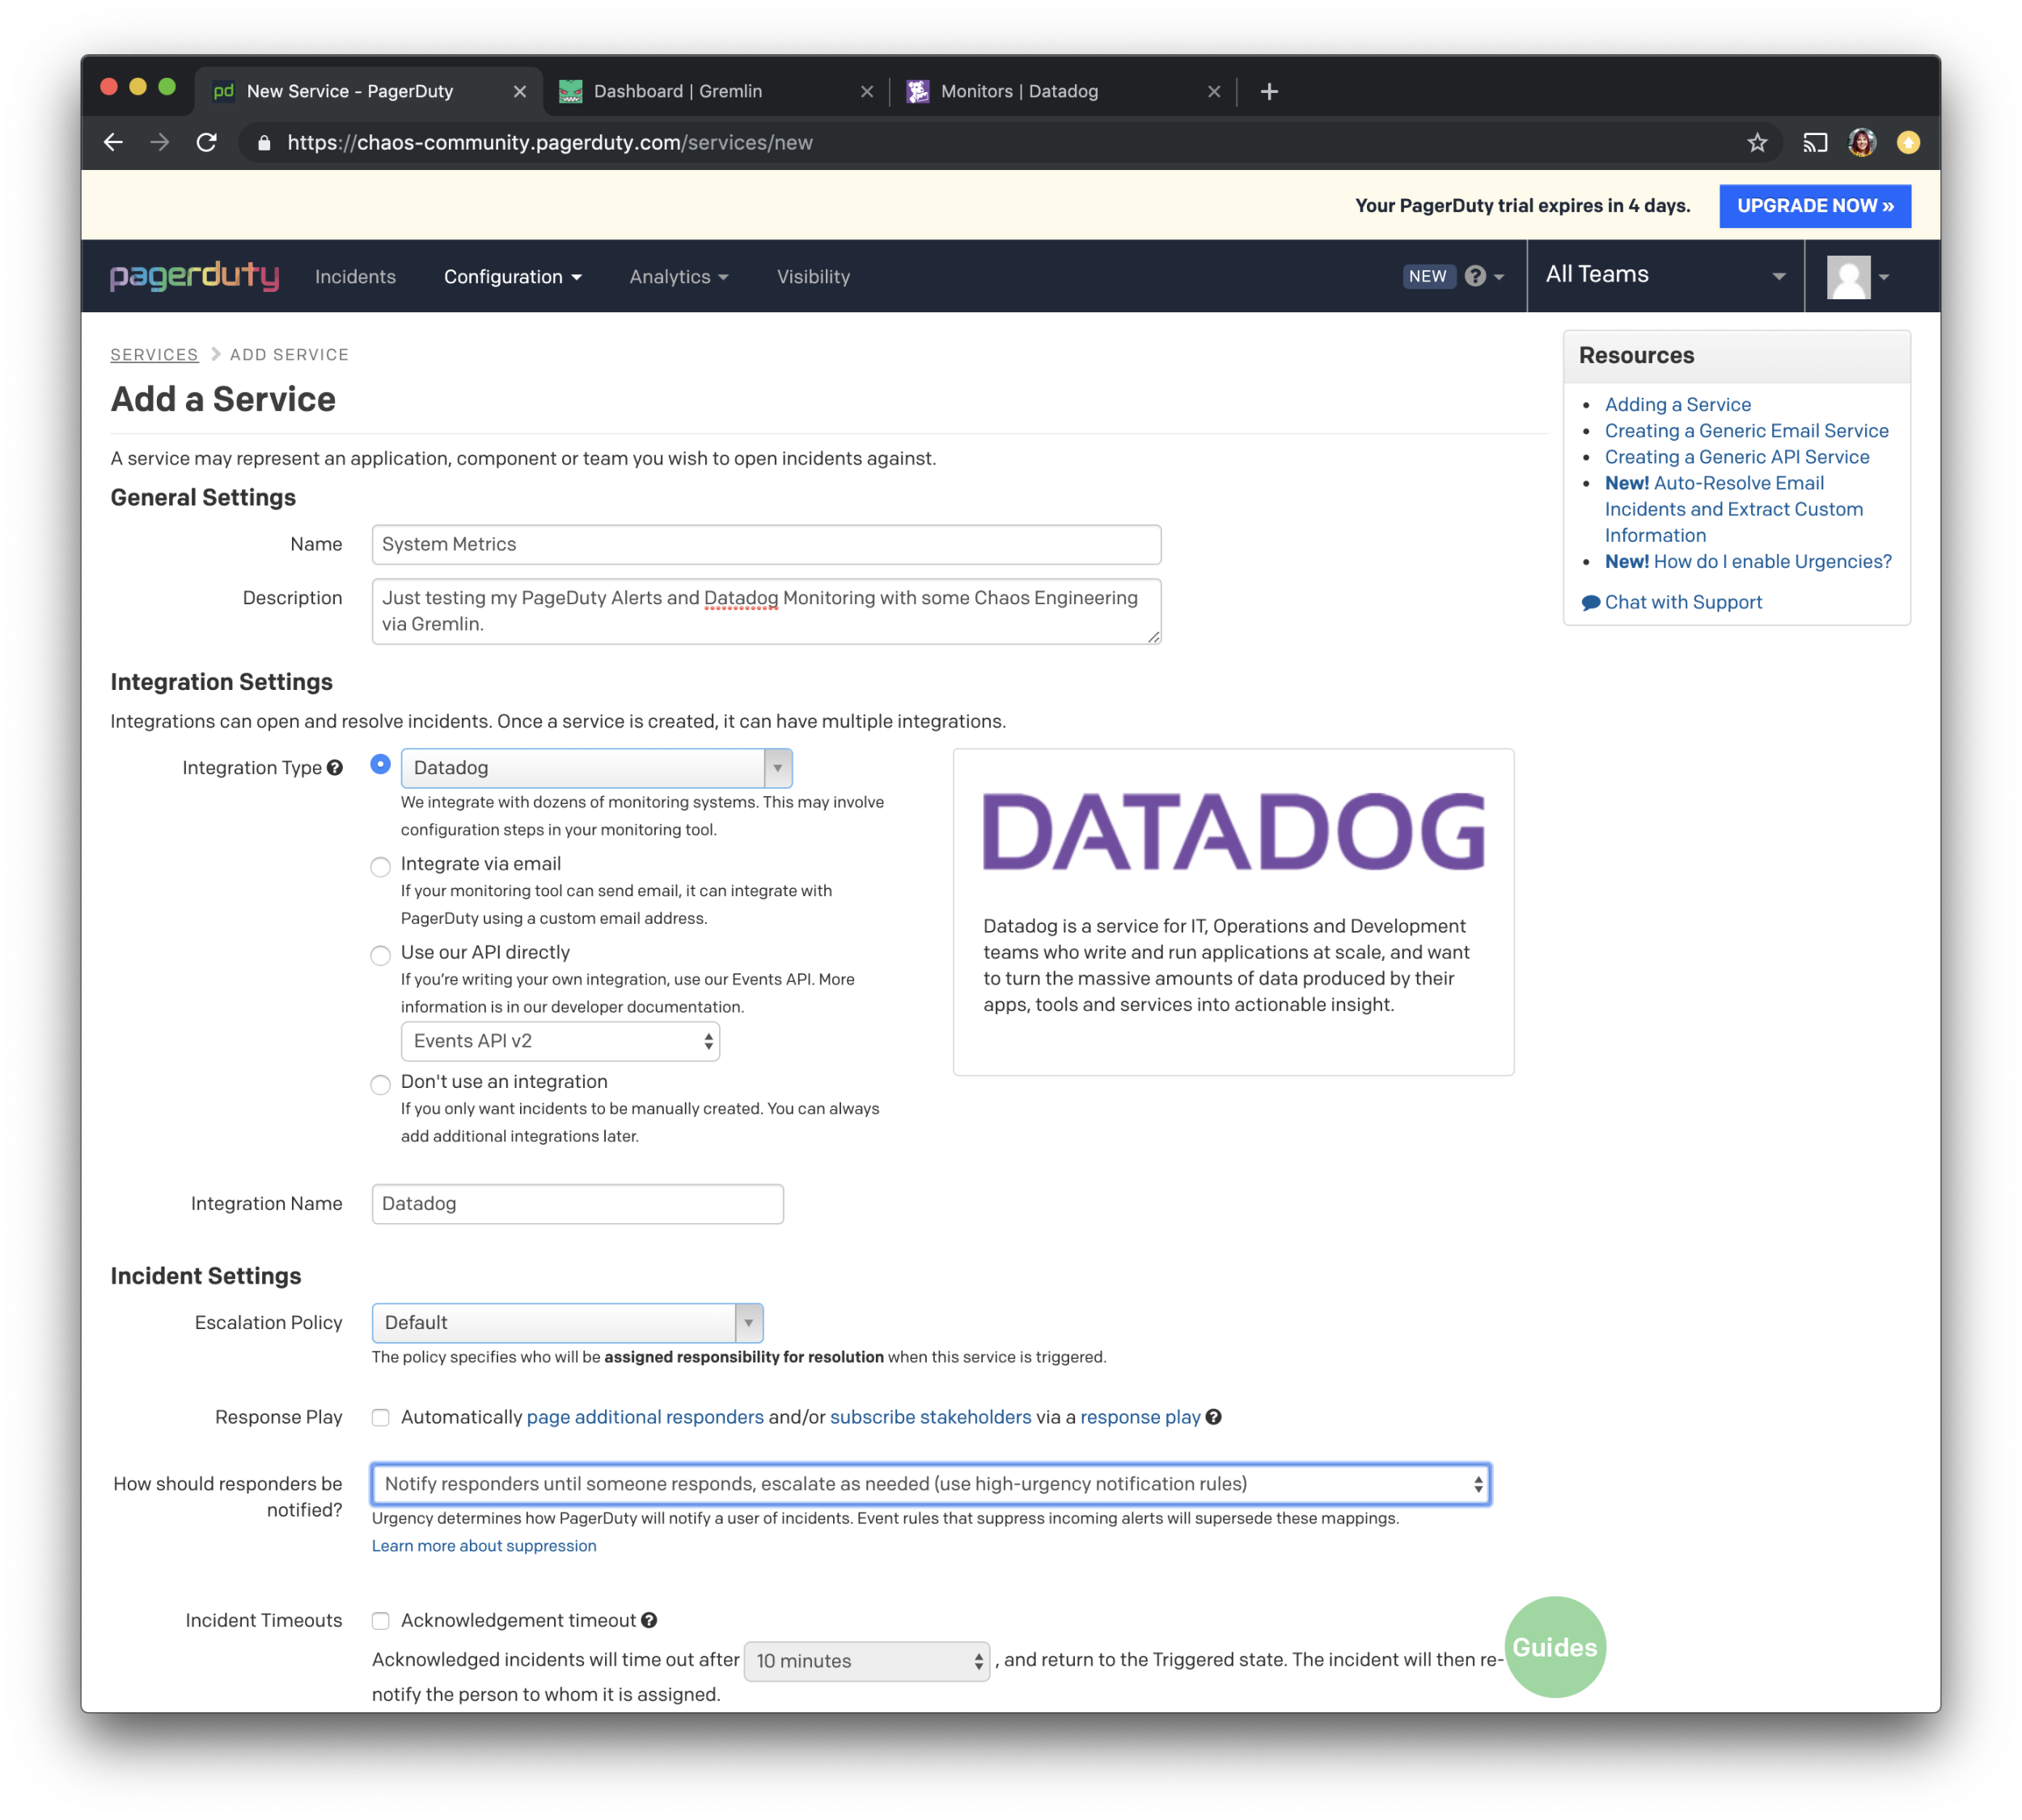Click the Integration Type help icon
The width and height of the screenshot is (2022, 1820).
click(x=335, y=768)
